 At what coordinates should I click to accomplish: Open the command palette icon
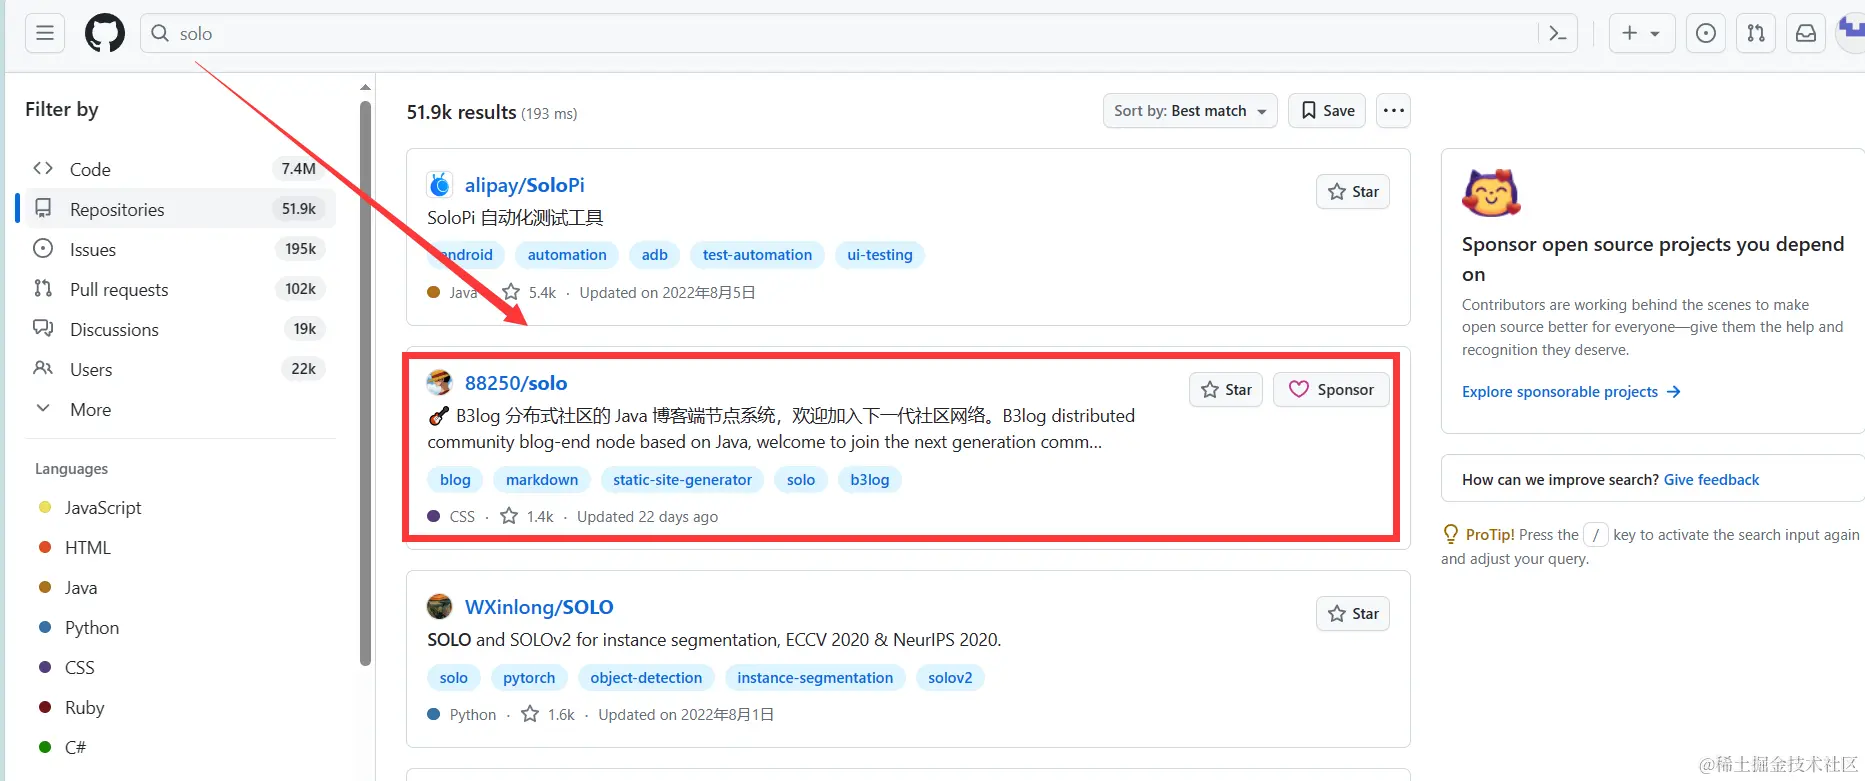click(x=1557, y=33)
